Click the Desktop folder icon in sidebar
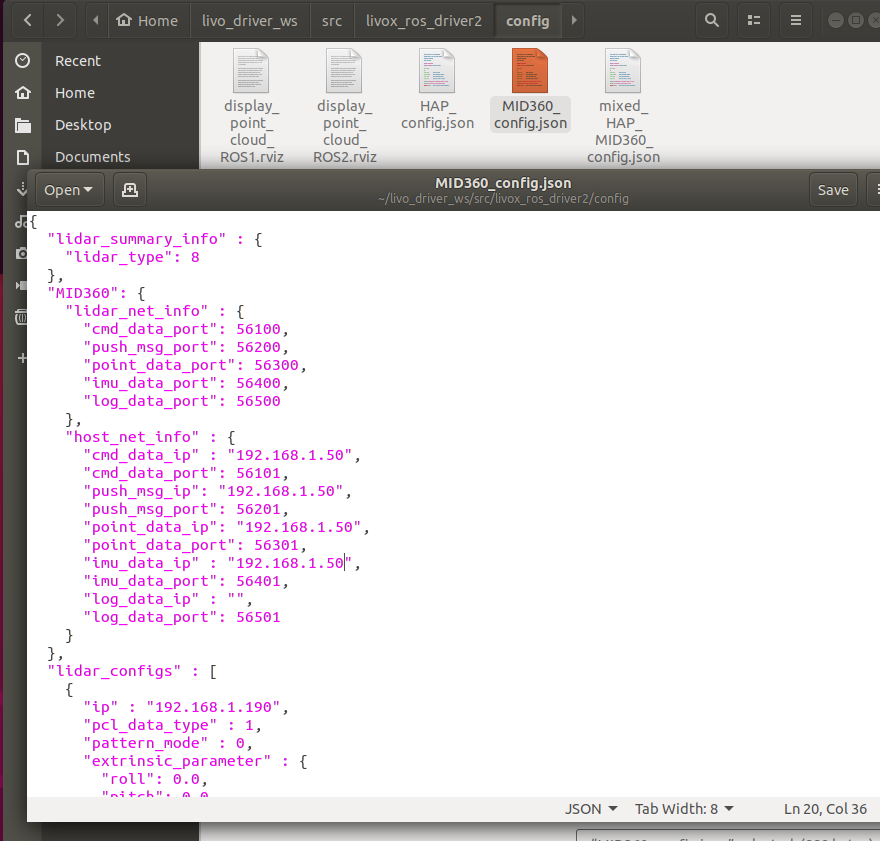The image size is (880, 841). coord(22,125)
